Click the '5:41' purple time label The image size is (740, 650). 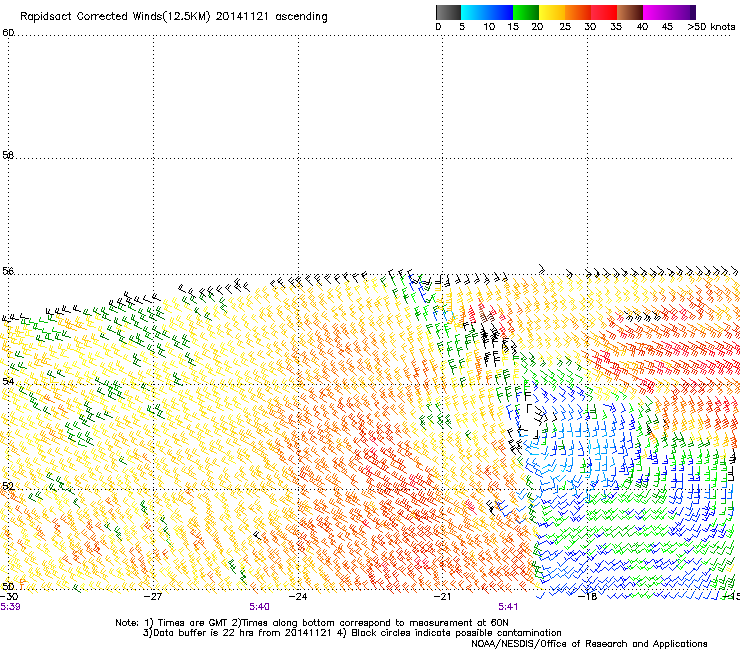(x=508, y=607)
